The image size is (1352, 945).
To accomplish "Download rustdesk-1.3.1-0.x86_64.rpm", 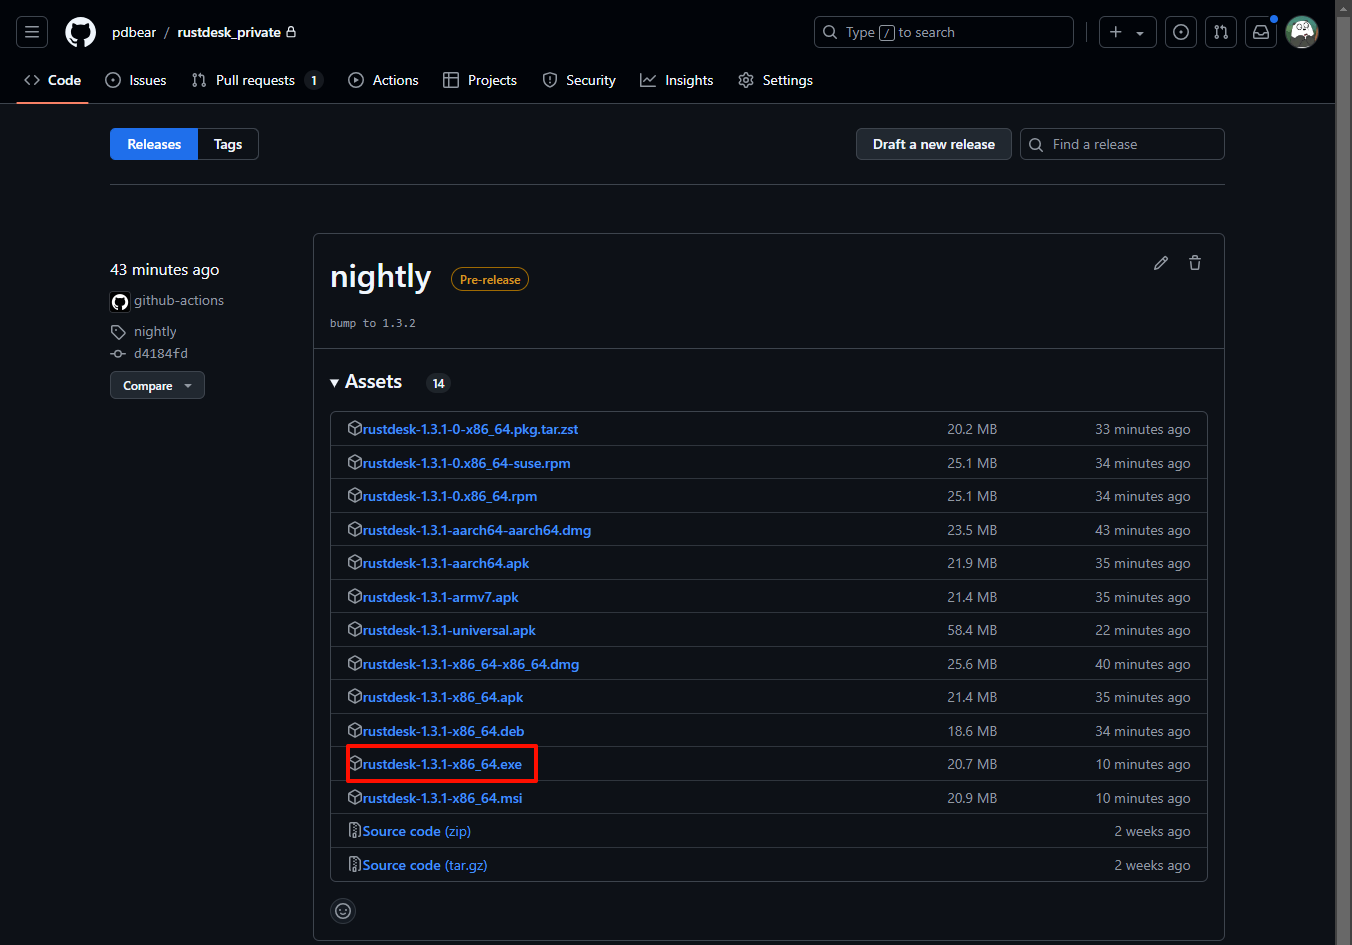I will 450,496.
